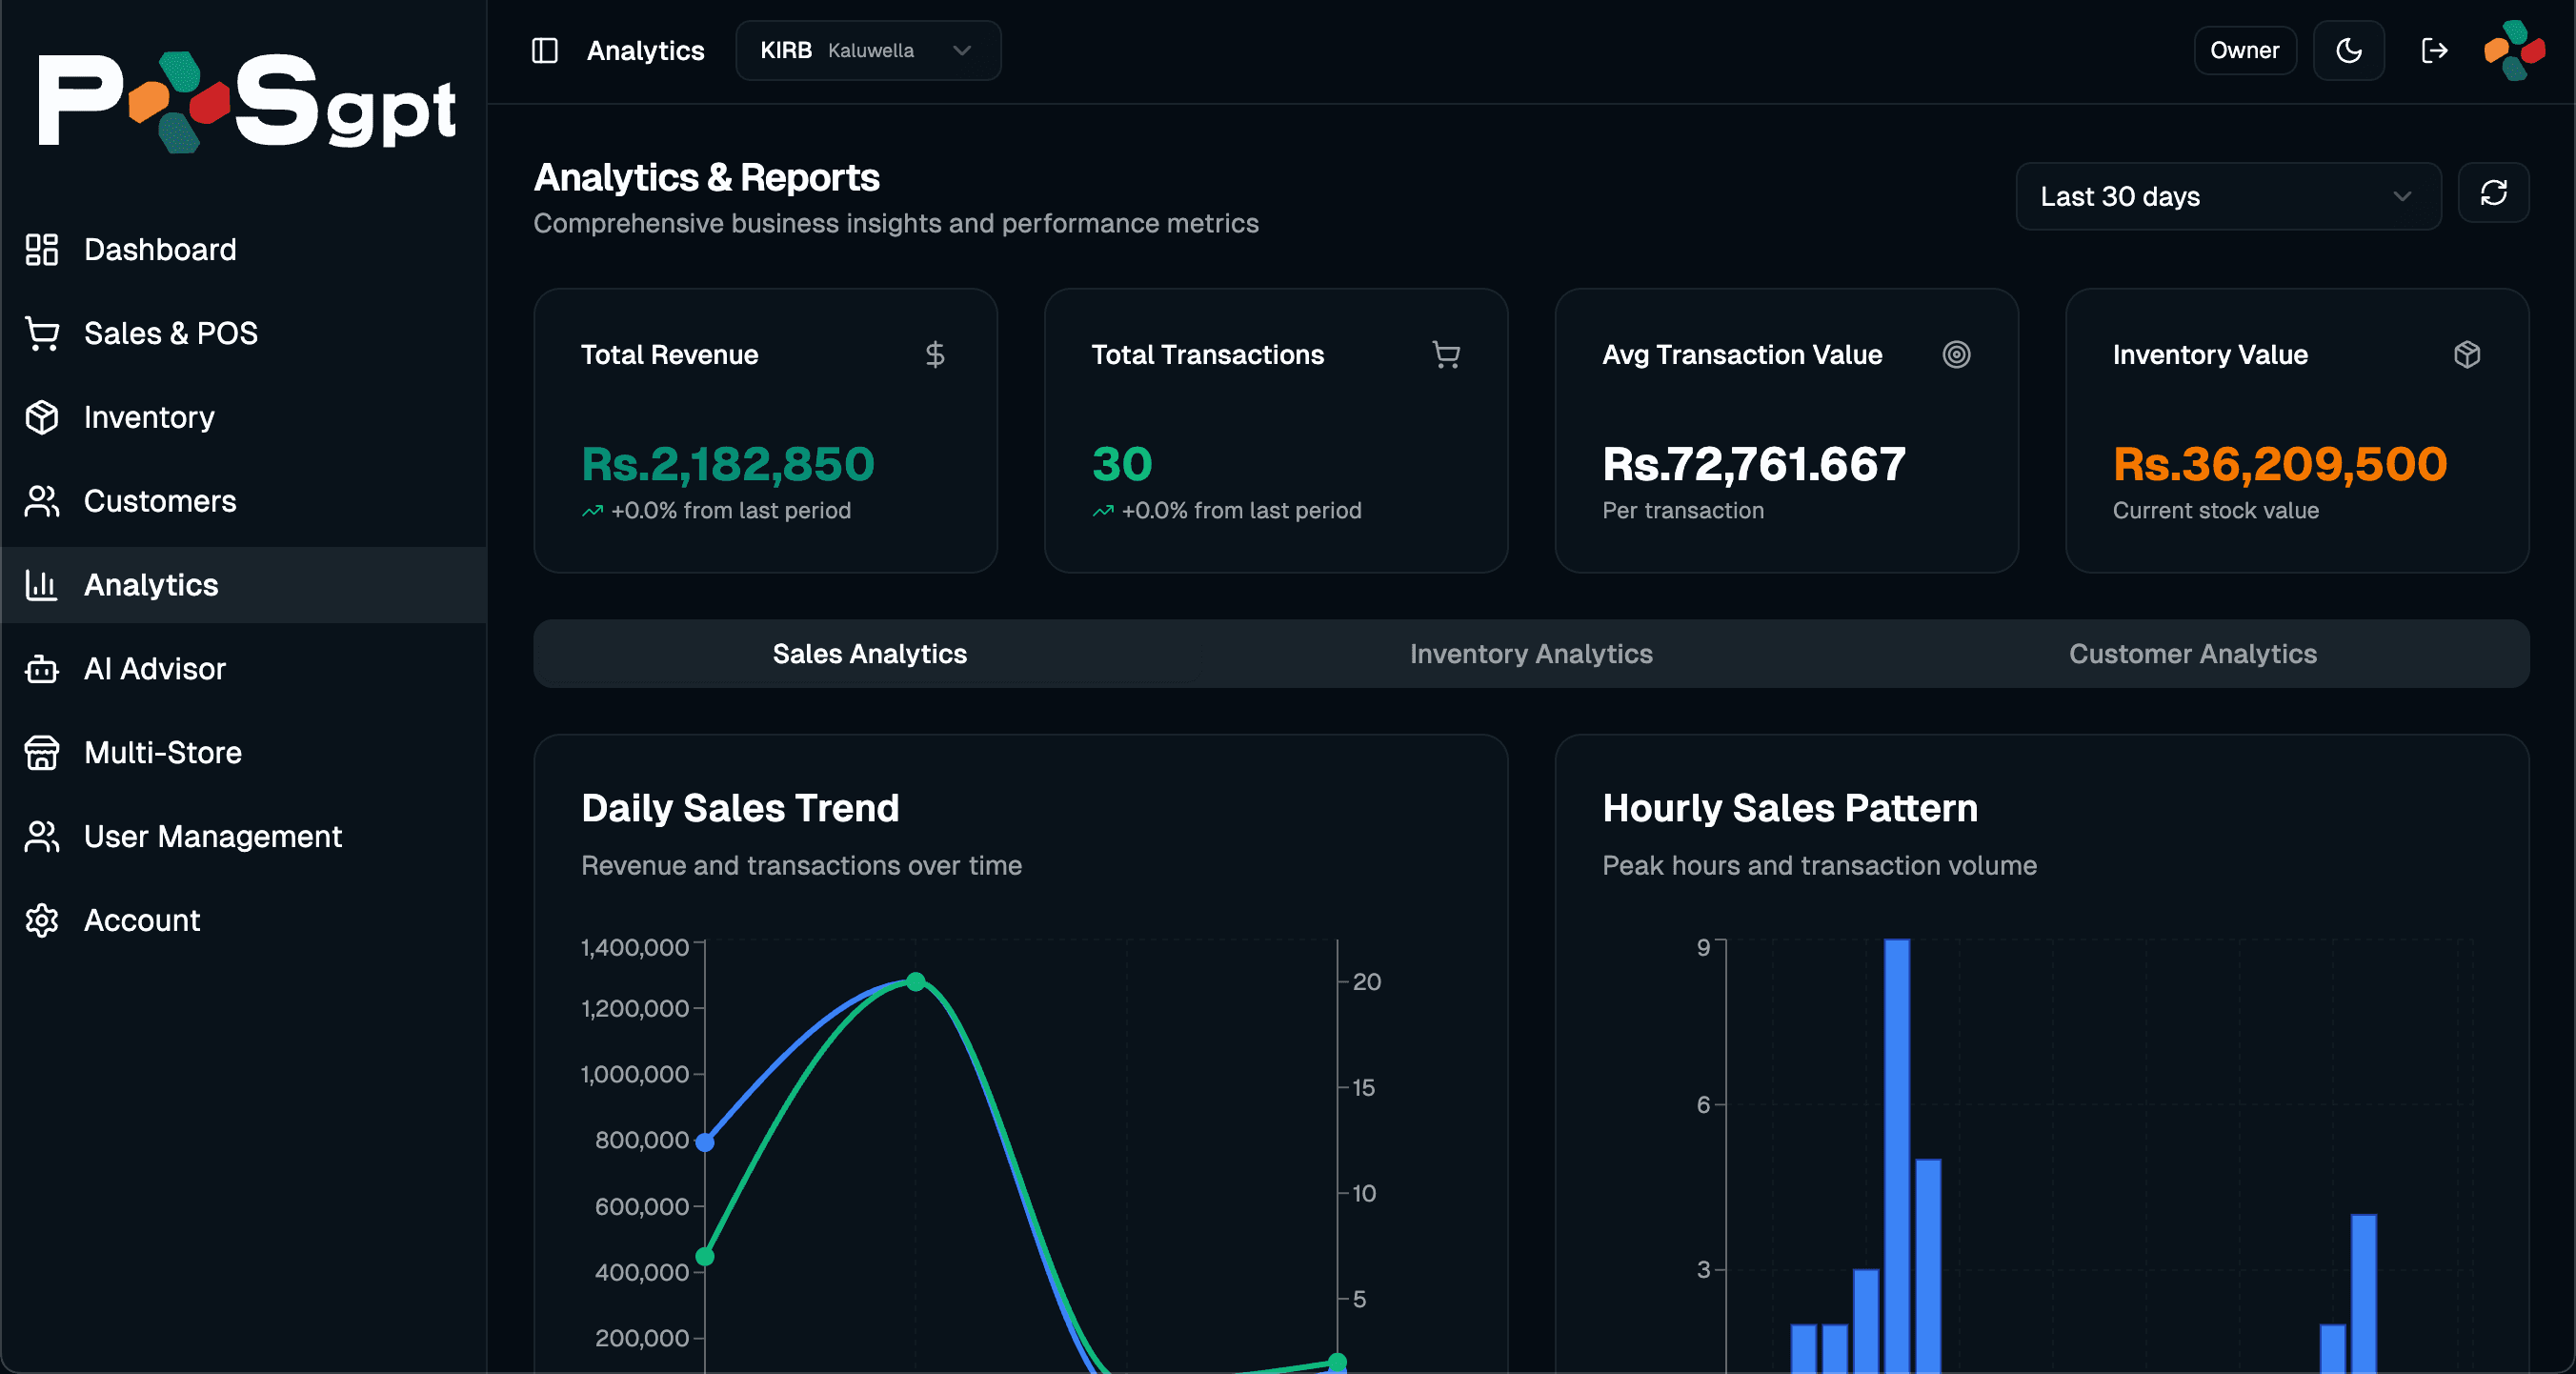Open the Customer Analytics tab
The height and width of the screenshot is (1374, 2576).
coord(2193,654)
